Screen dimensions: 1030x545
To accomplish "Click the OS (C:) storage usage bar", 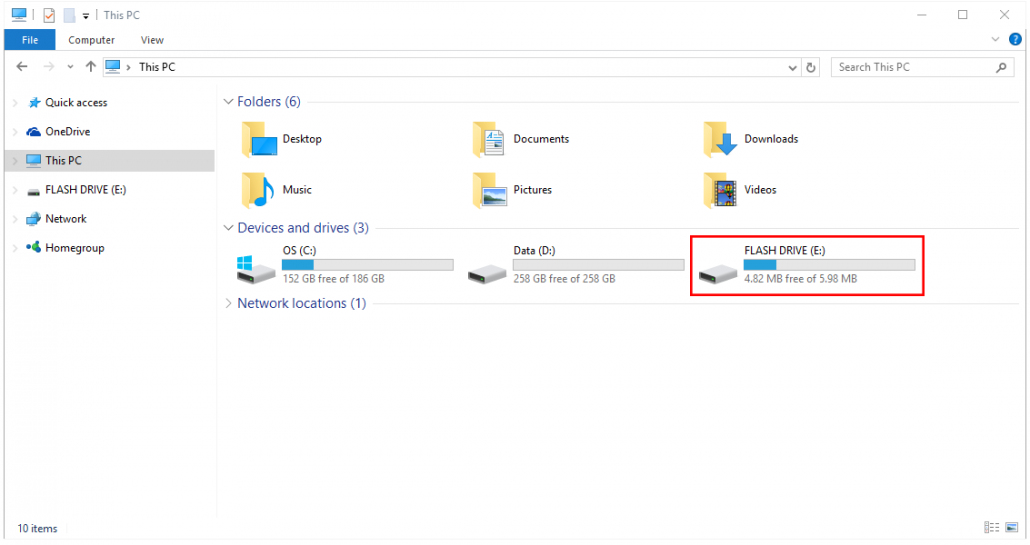I will tap(367, 265).
